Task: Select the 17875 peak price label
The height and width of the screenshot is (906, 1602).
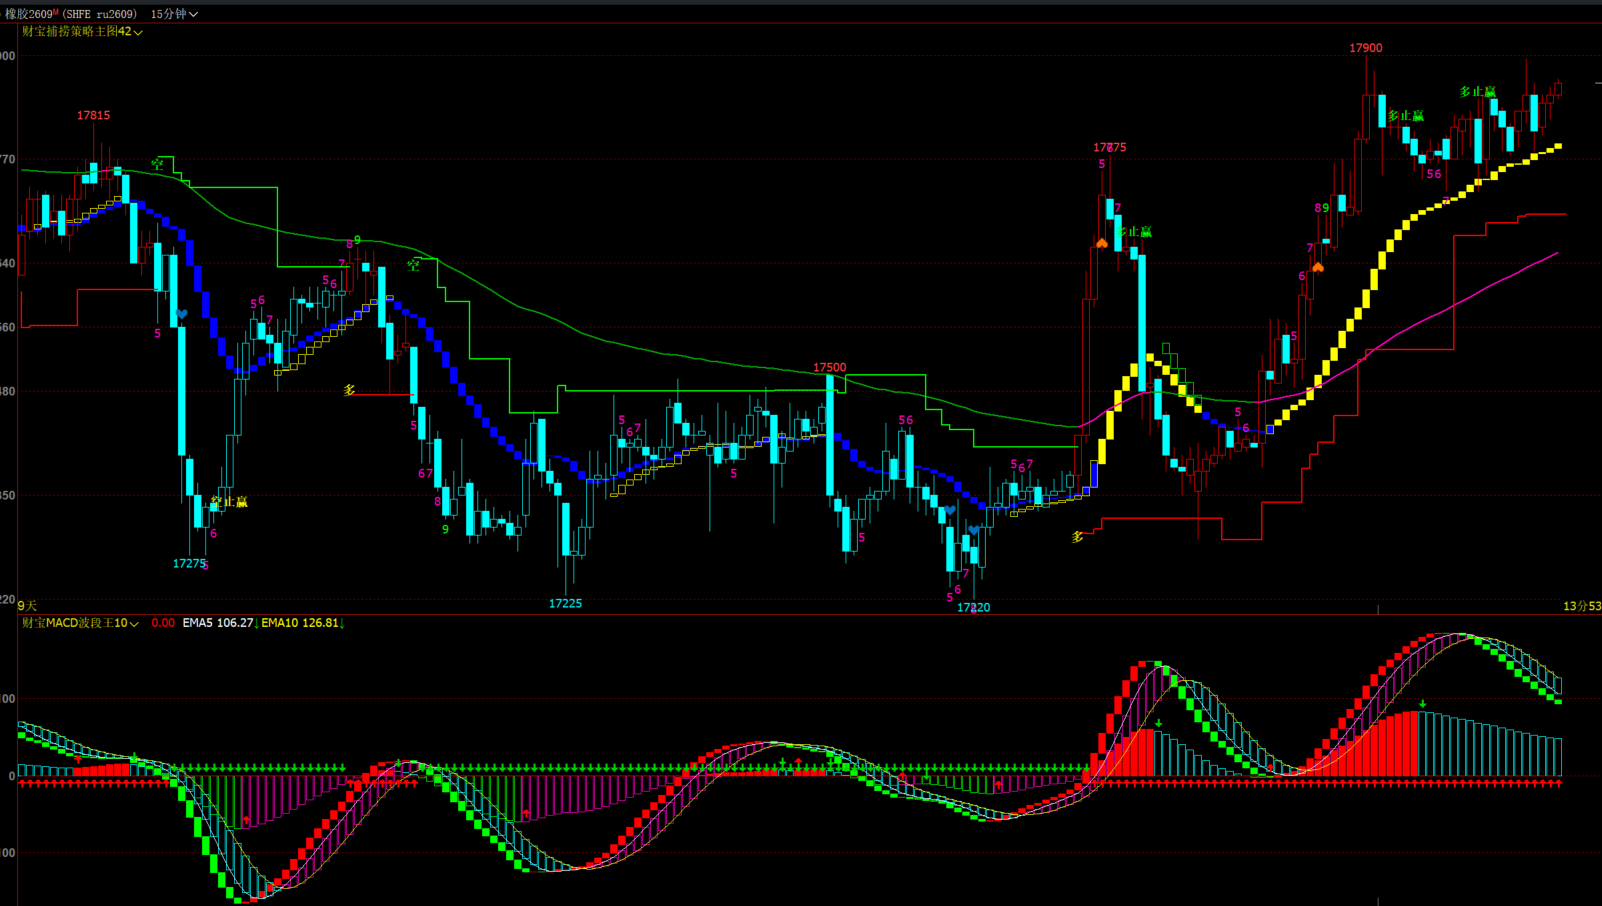Action: (1109, 148)
